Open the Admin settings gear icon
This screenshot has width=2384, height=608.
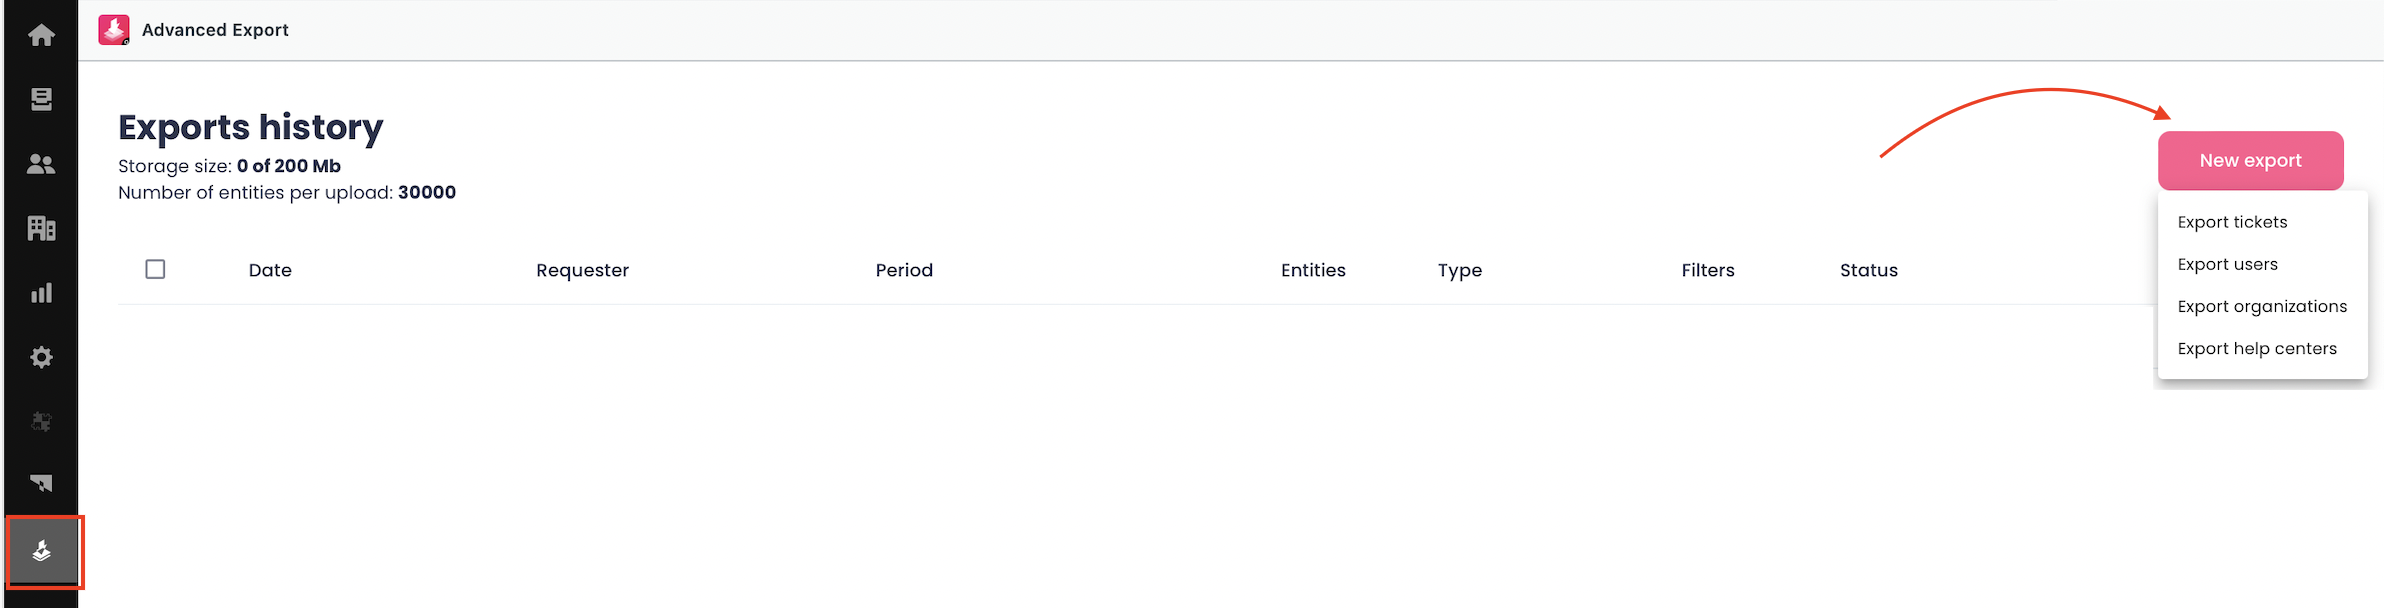tap(41, 357)
